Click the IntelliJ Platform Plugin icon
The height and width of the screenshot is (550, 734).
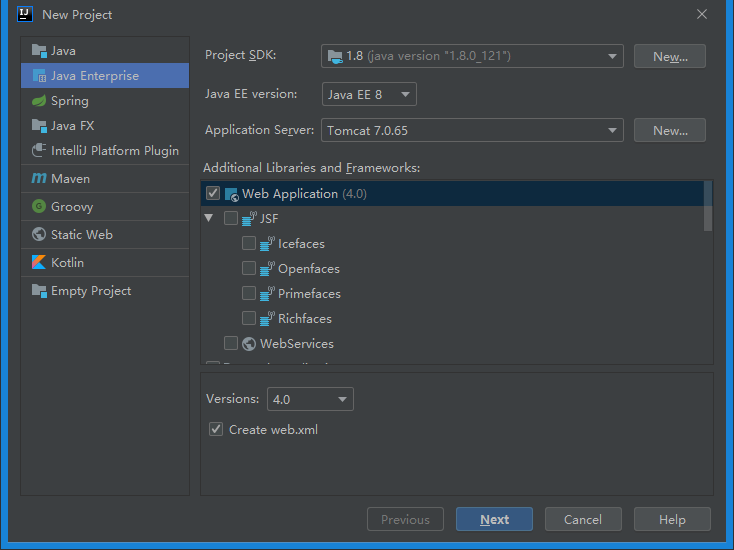pyautogui.click(x=39, y=150)
